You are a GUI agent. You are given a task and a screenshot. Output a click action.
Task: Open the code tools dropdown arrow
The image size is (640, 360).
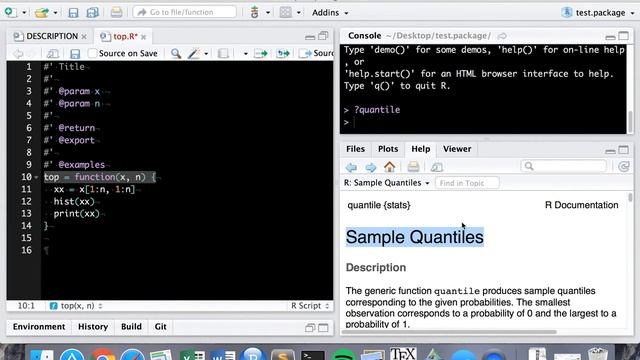point(206,54)
